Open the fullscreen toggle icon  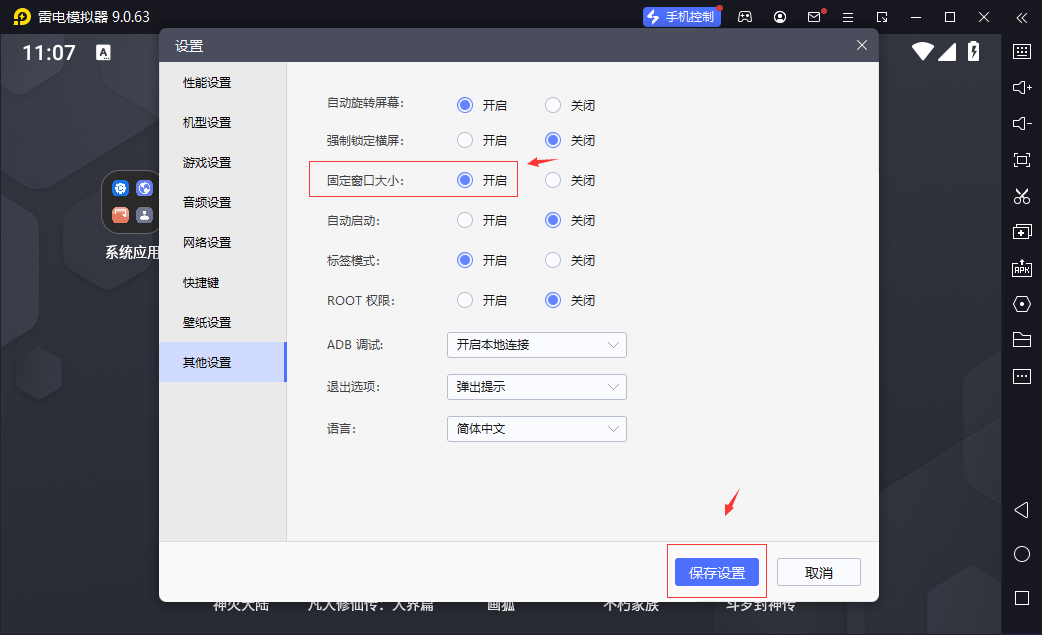tap(1022, 159)
